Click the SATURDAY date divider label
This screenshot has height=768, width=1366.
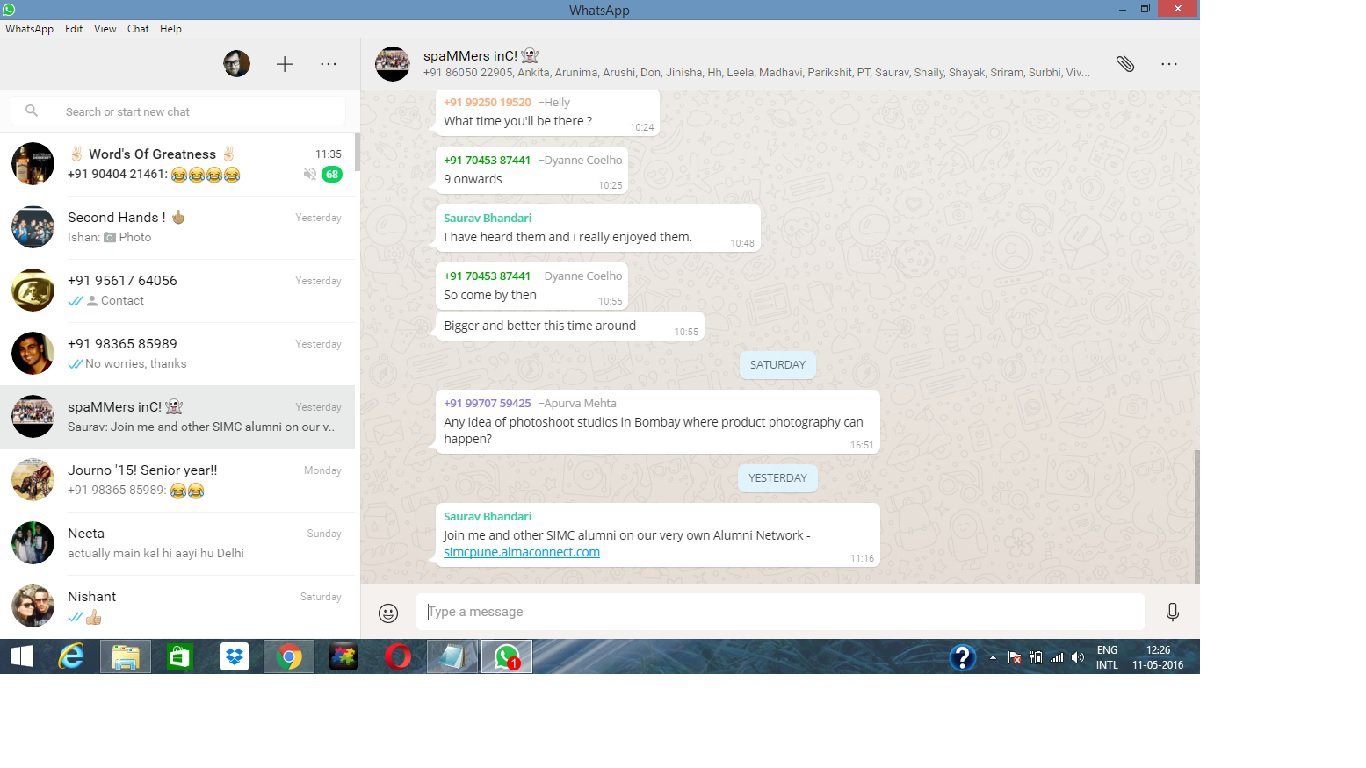[778, 365]
